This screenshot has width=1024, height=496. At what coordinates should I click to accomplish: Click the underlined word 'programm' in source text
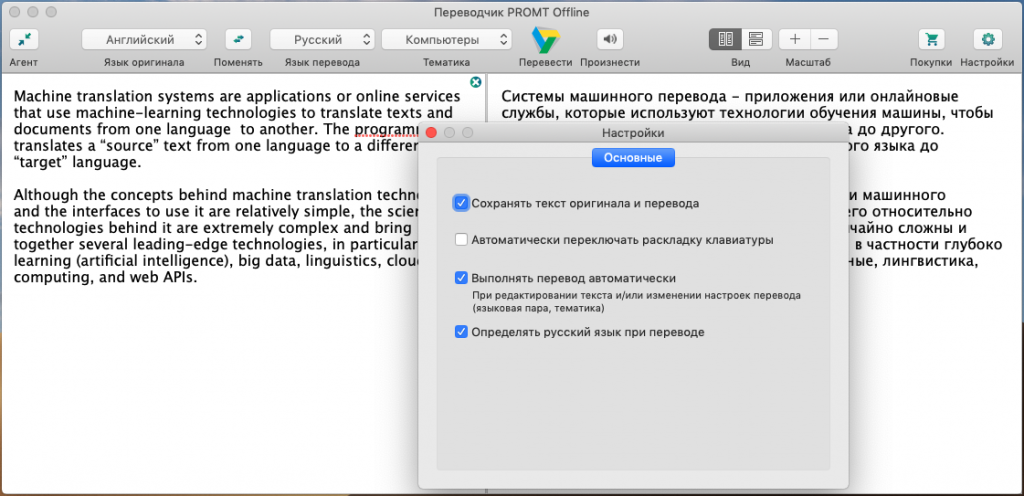point(389,129)
